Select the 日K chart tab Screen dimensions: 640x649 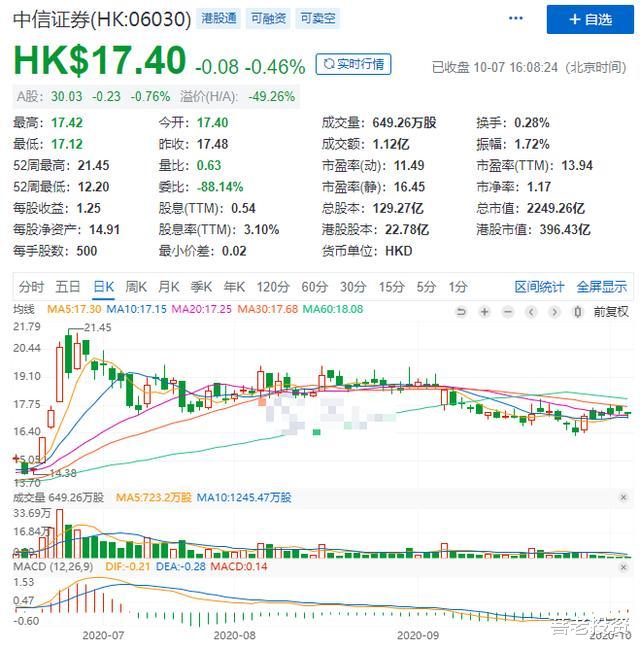(103, 287)
